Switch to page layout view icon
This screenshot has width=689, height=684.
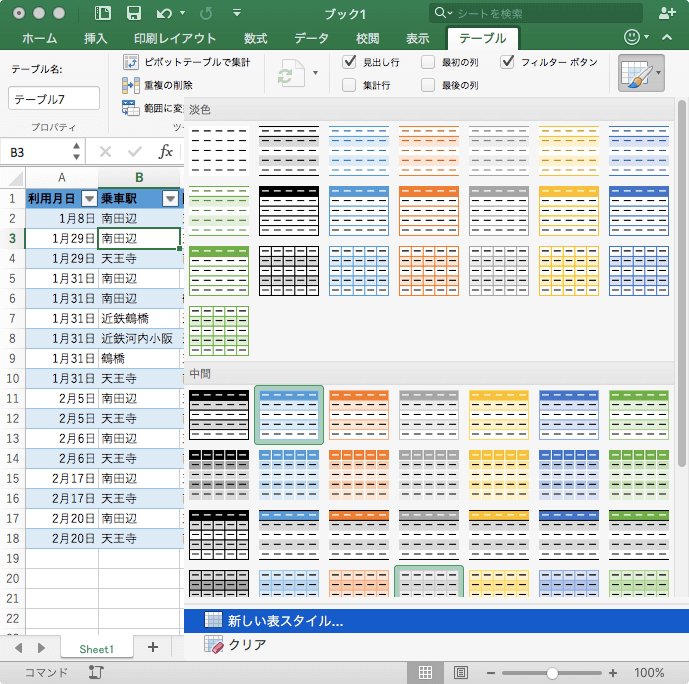pyautogui.click(x=461, y=672)
